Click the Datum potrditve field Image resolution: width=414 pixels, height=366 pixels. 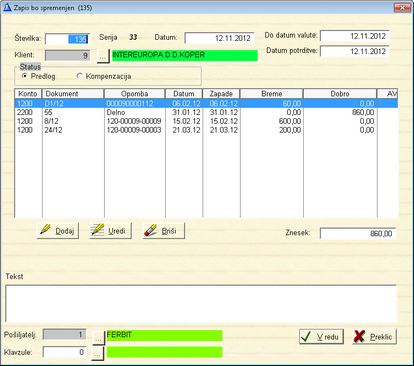click(x=355, y=51)
